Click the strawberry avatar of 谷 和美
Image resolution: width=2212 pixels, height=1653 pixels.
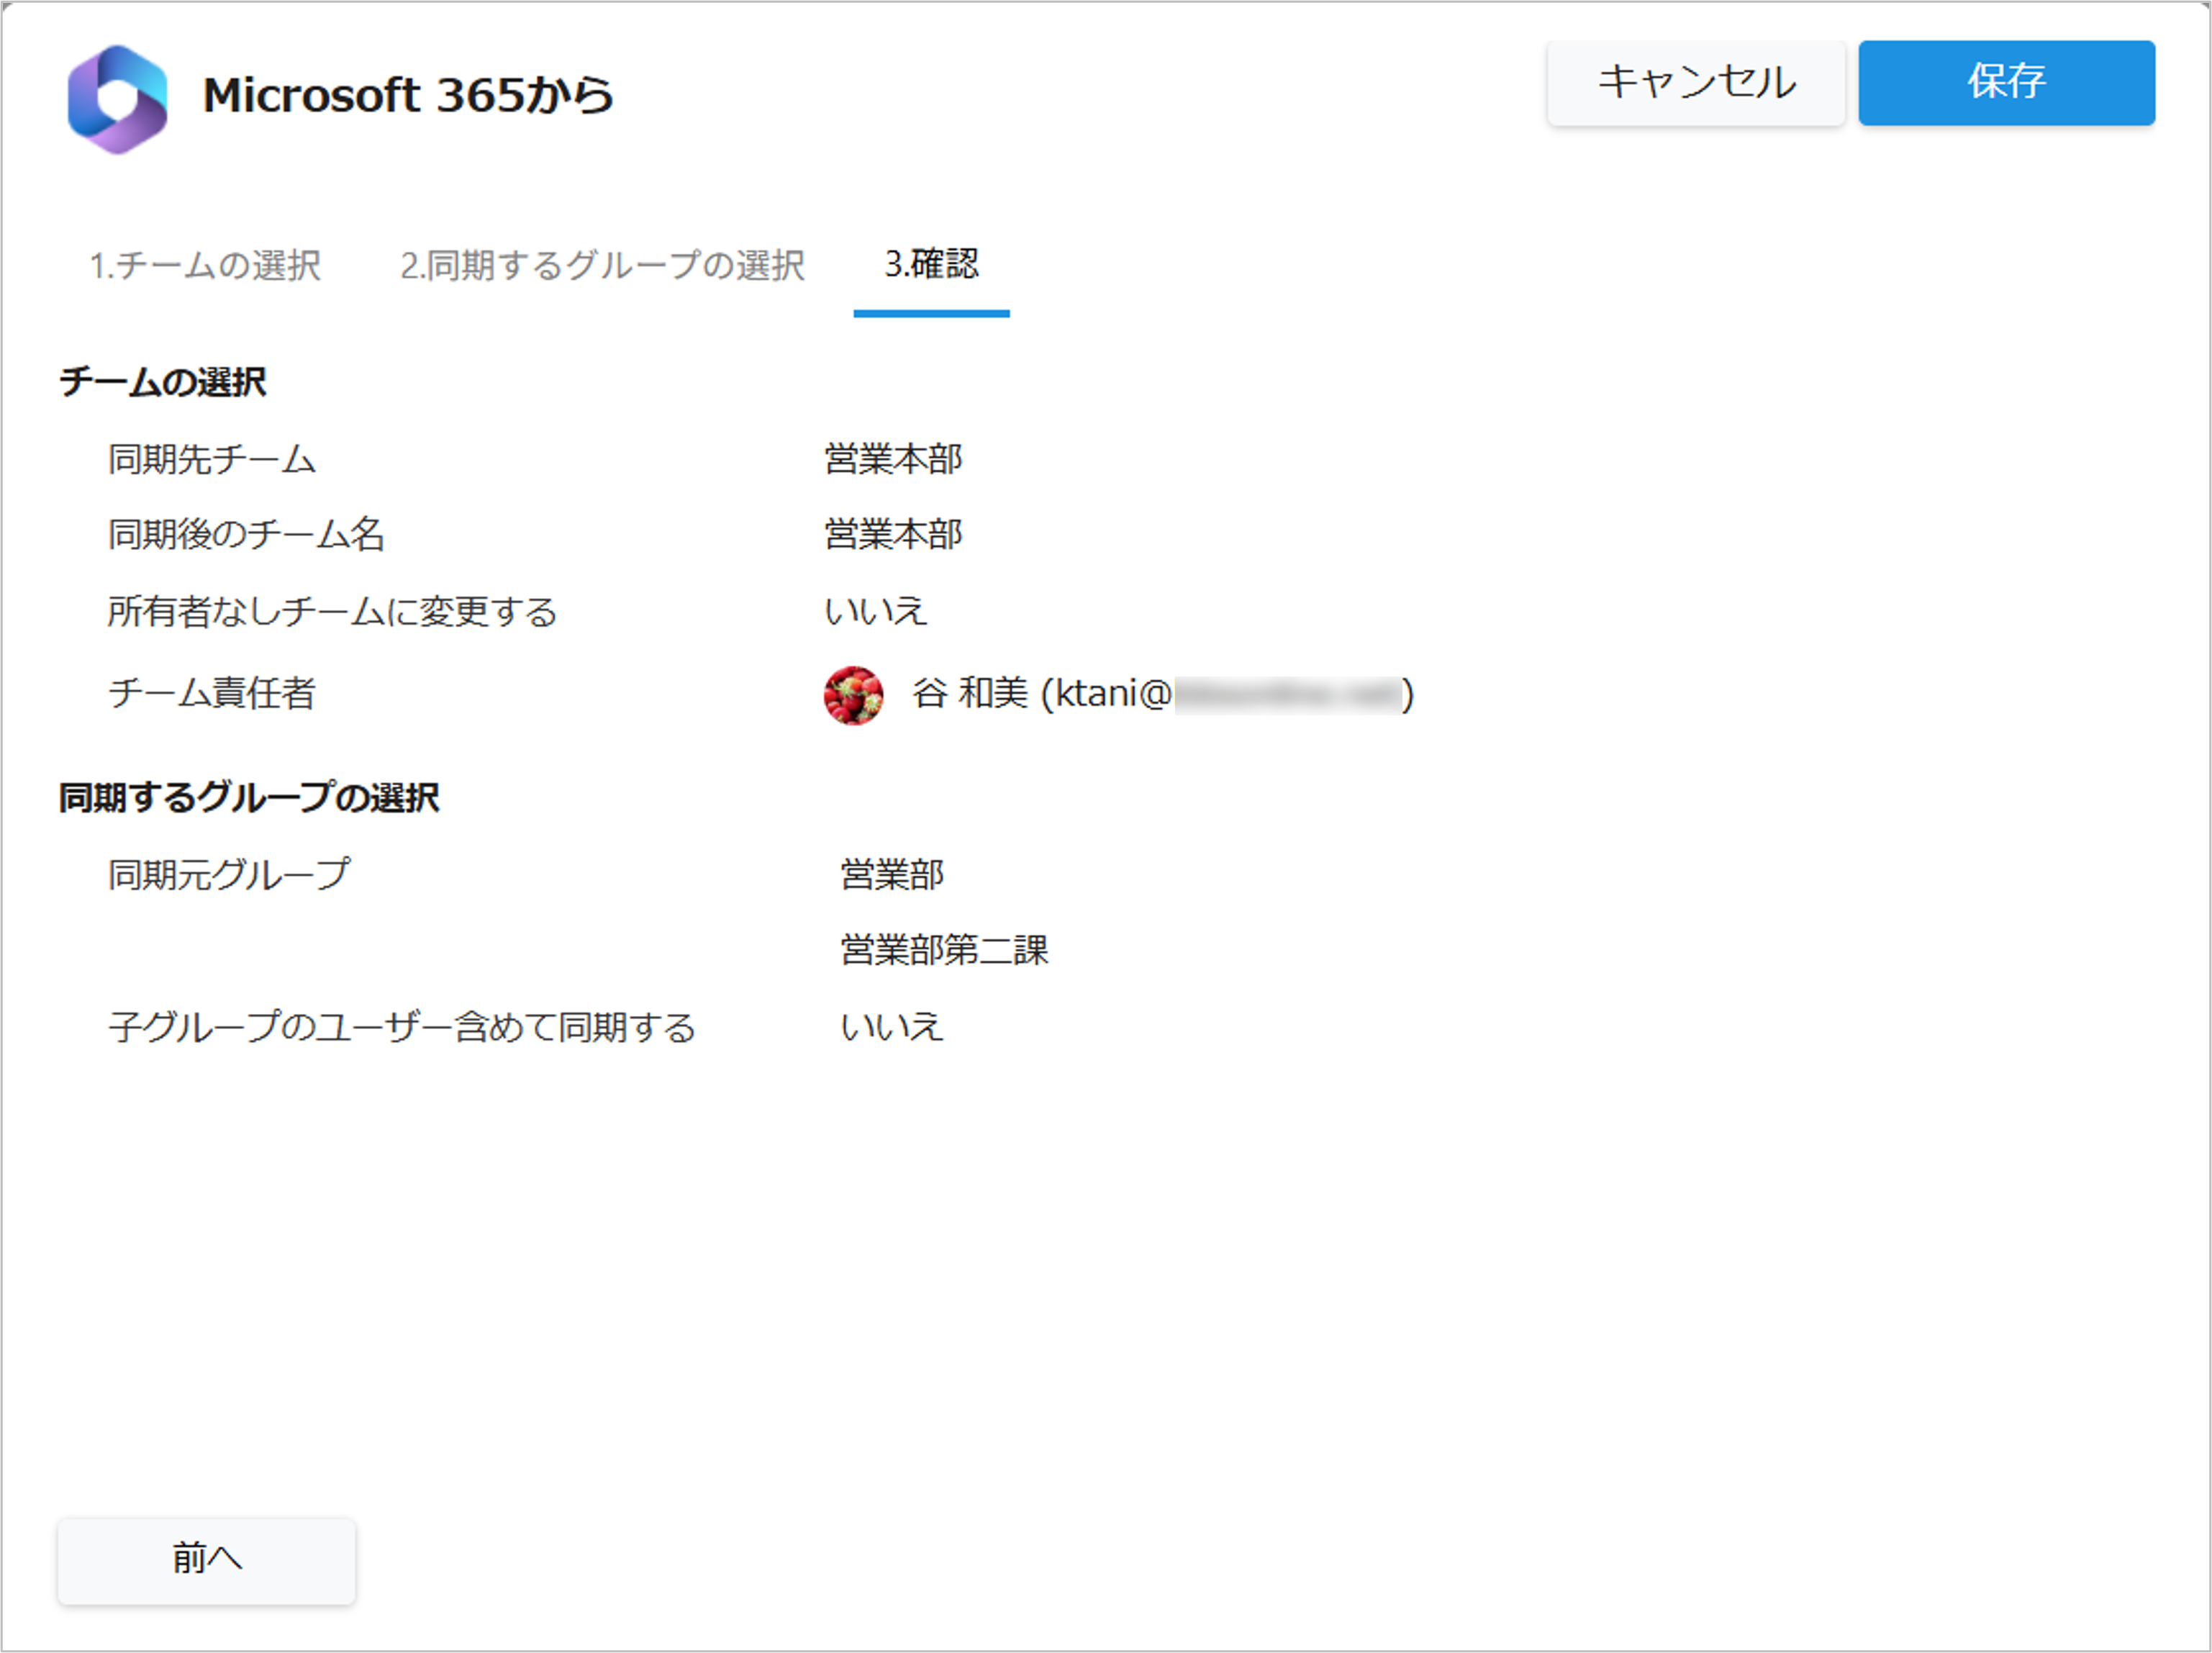pos(853,695)
